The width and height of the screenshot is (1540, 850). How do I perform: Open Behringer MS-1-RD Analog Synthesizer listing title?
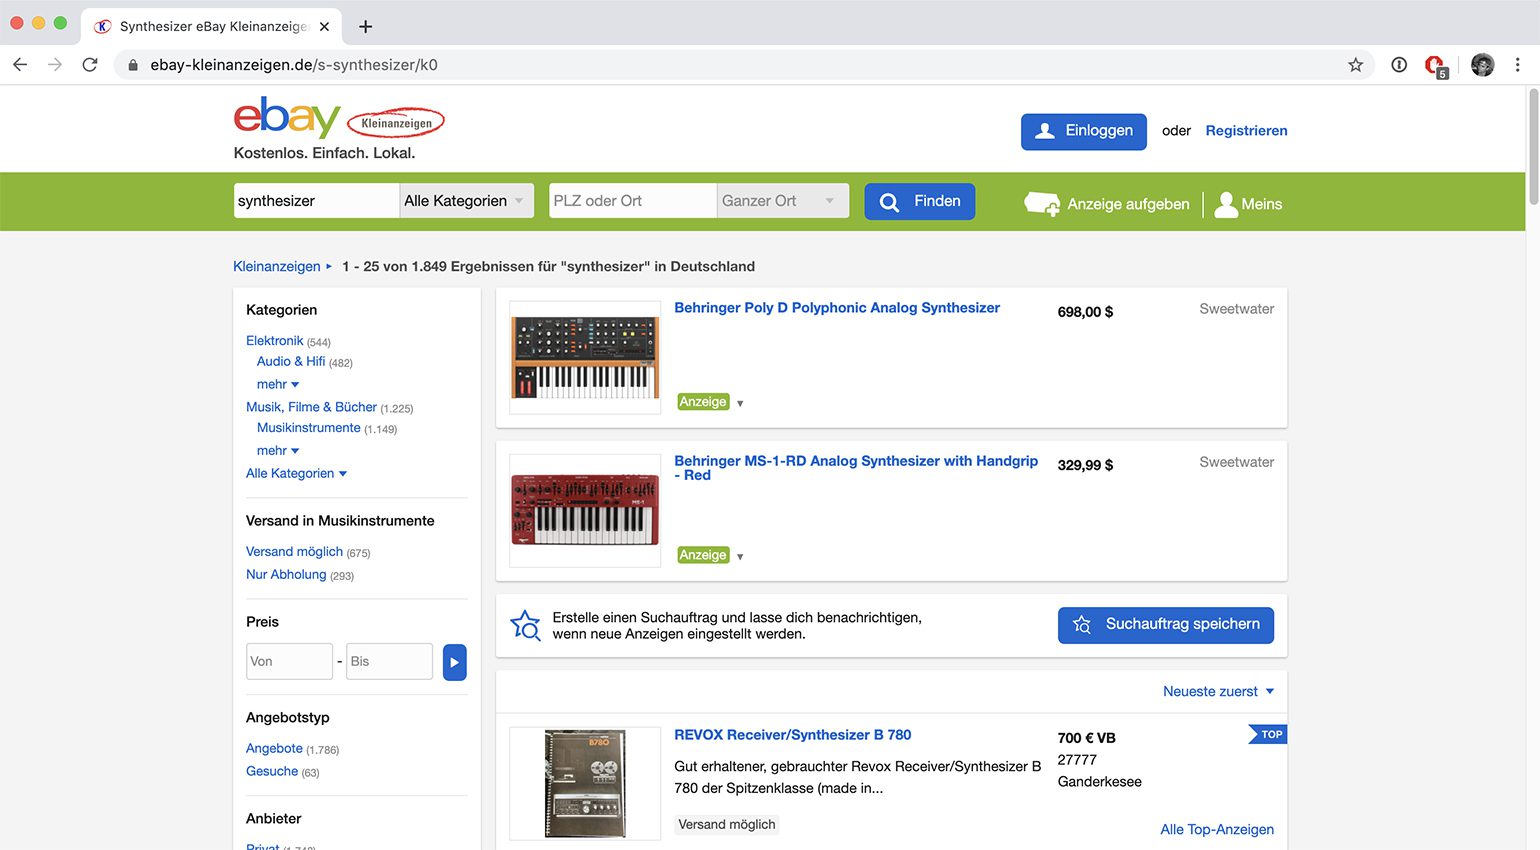tap(856, 468)
